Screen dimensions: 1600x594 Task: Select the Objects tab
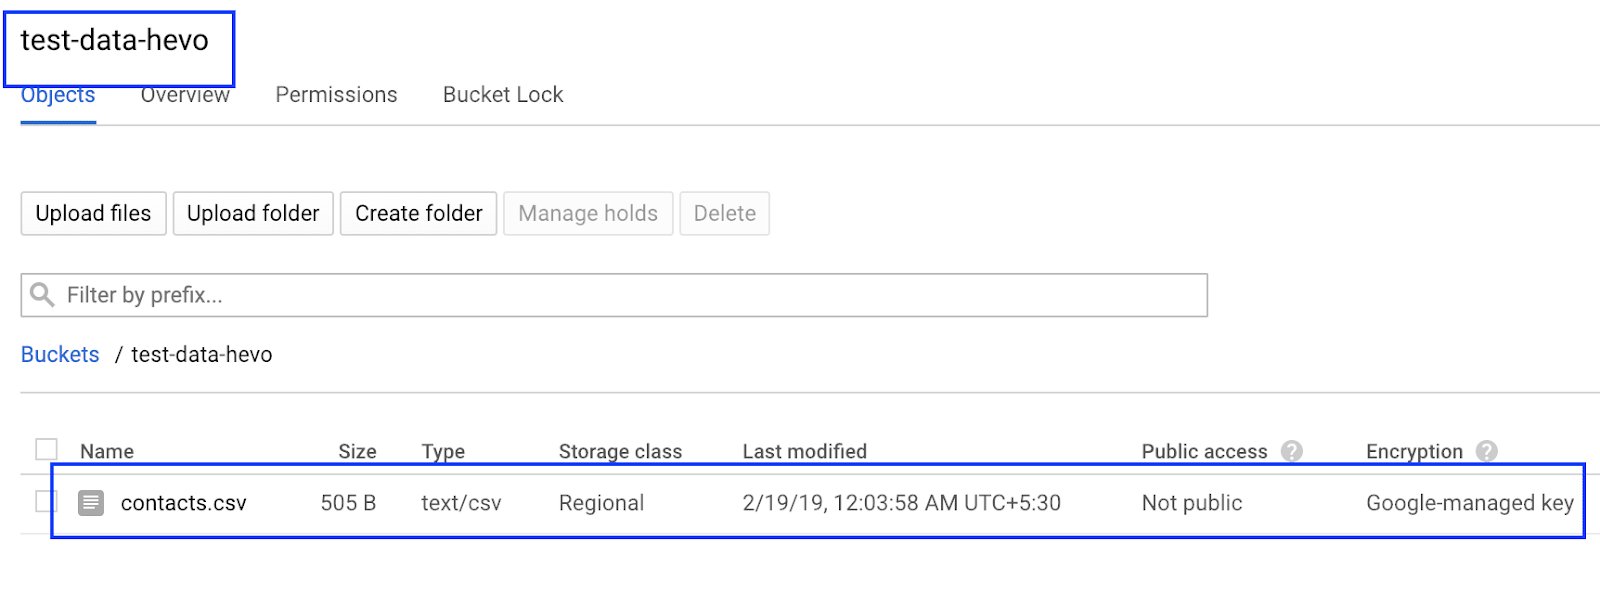click(57, 94)
